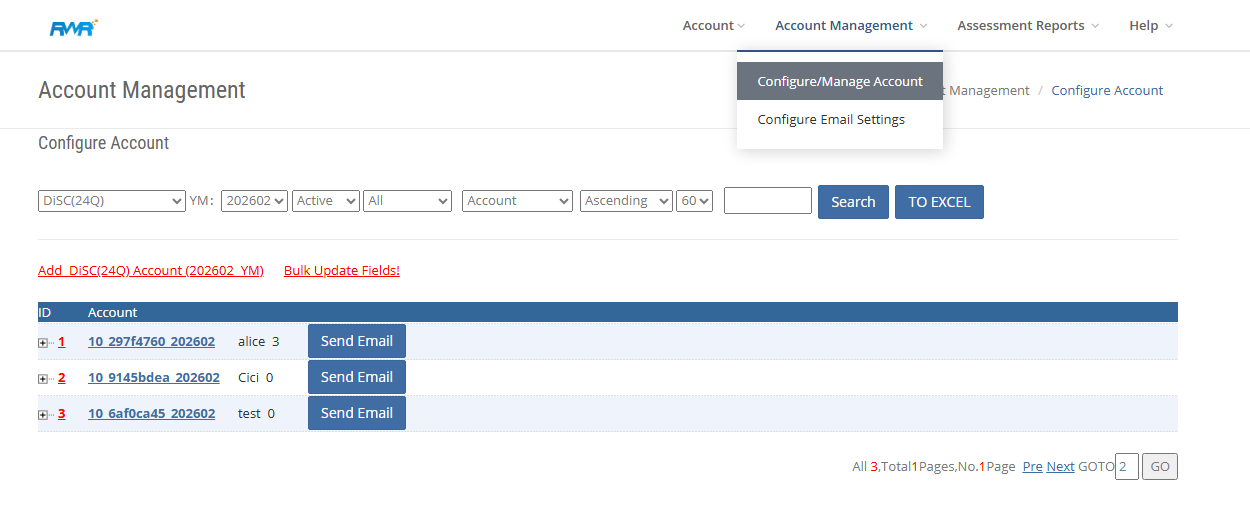Open the page size 60 dropdown
The width and height of the screenshot is (1250, 531).
[694, 201]
